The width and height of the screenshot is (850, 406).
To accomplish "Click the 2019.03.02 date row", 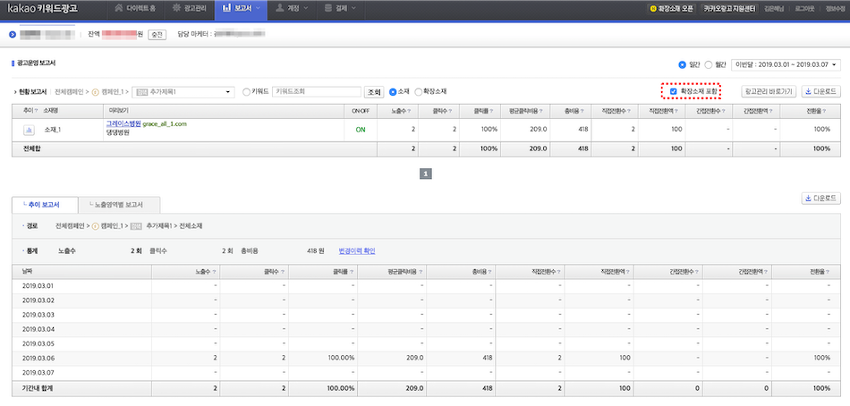I will point(426,300).
